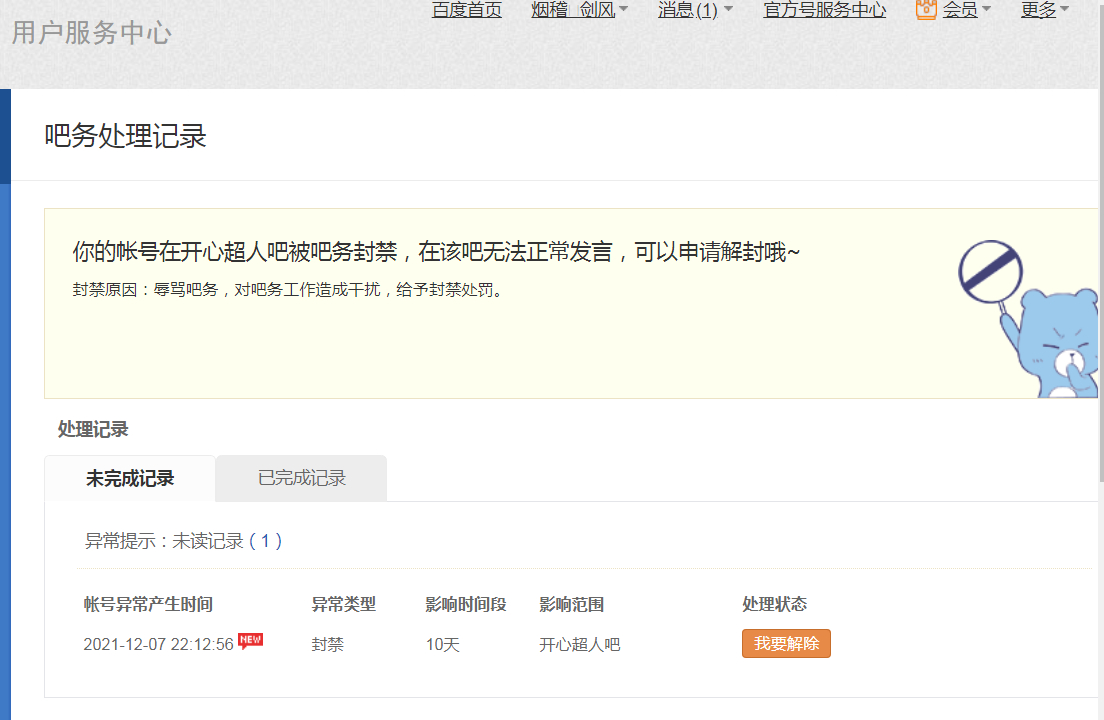
Task: Expand the 烟稽_剑风 username dropdown
Action: tap(579, 10)
